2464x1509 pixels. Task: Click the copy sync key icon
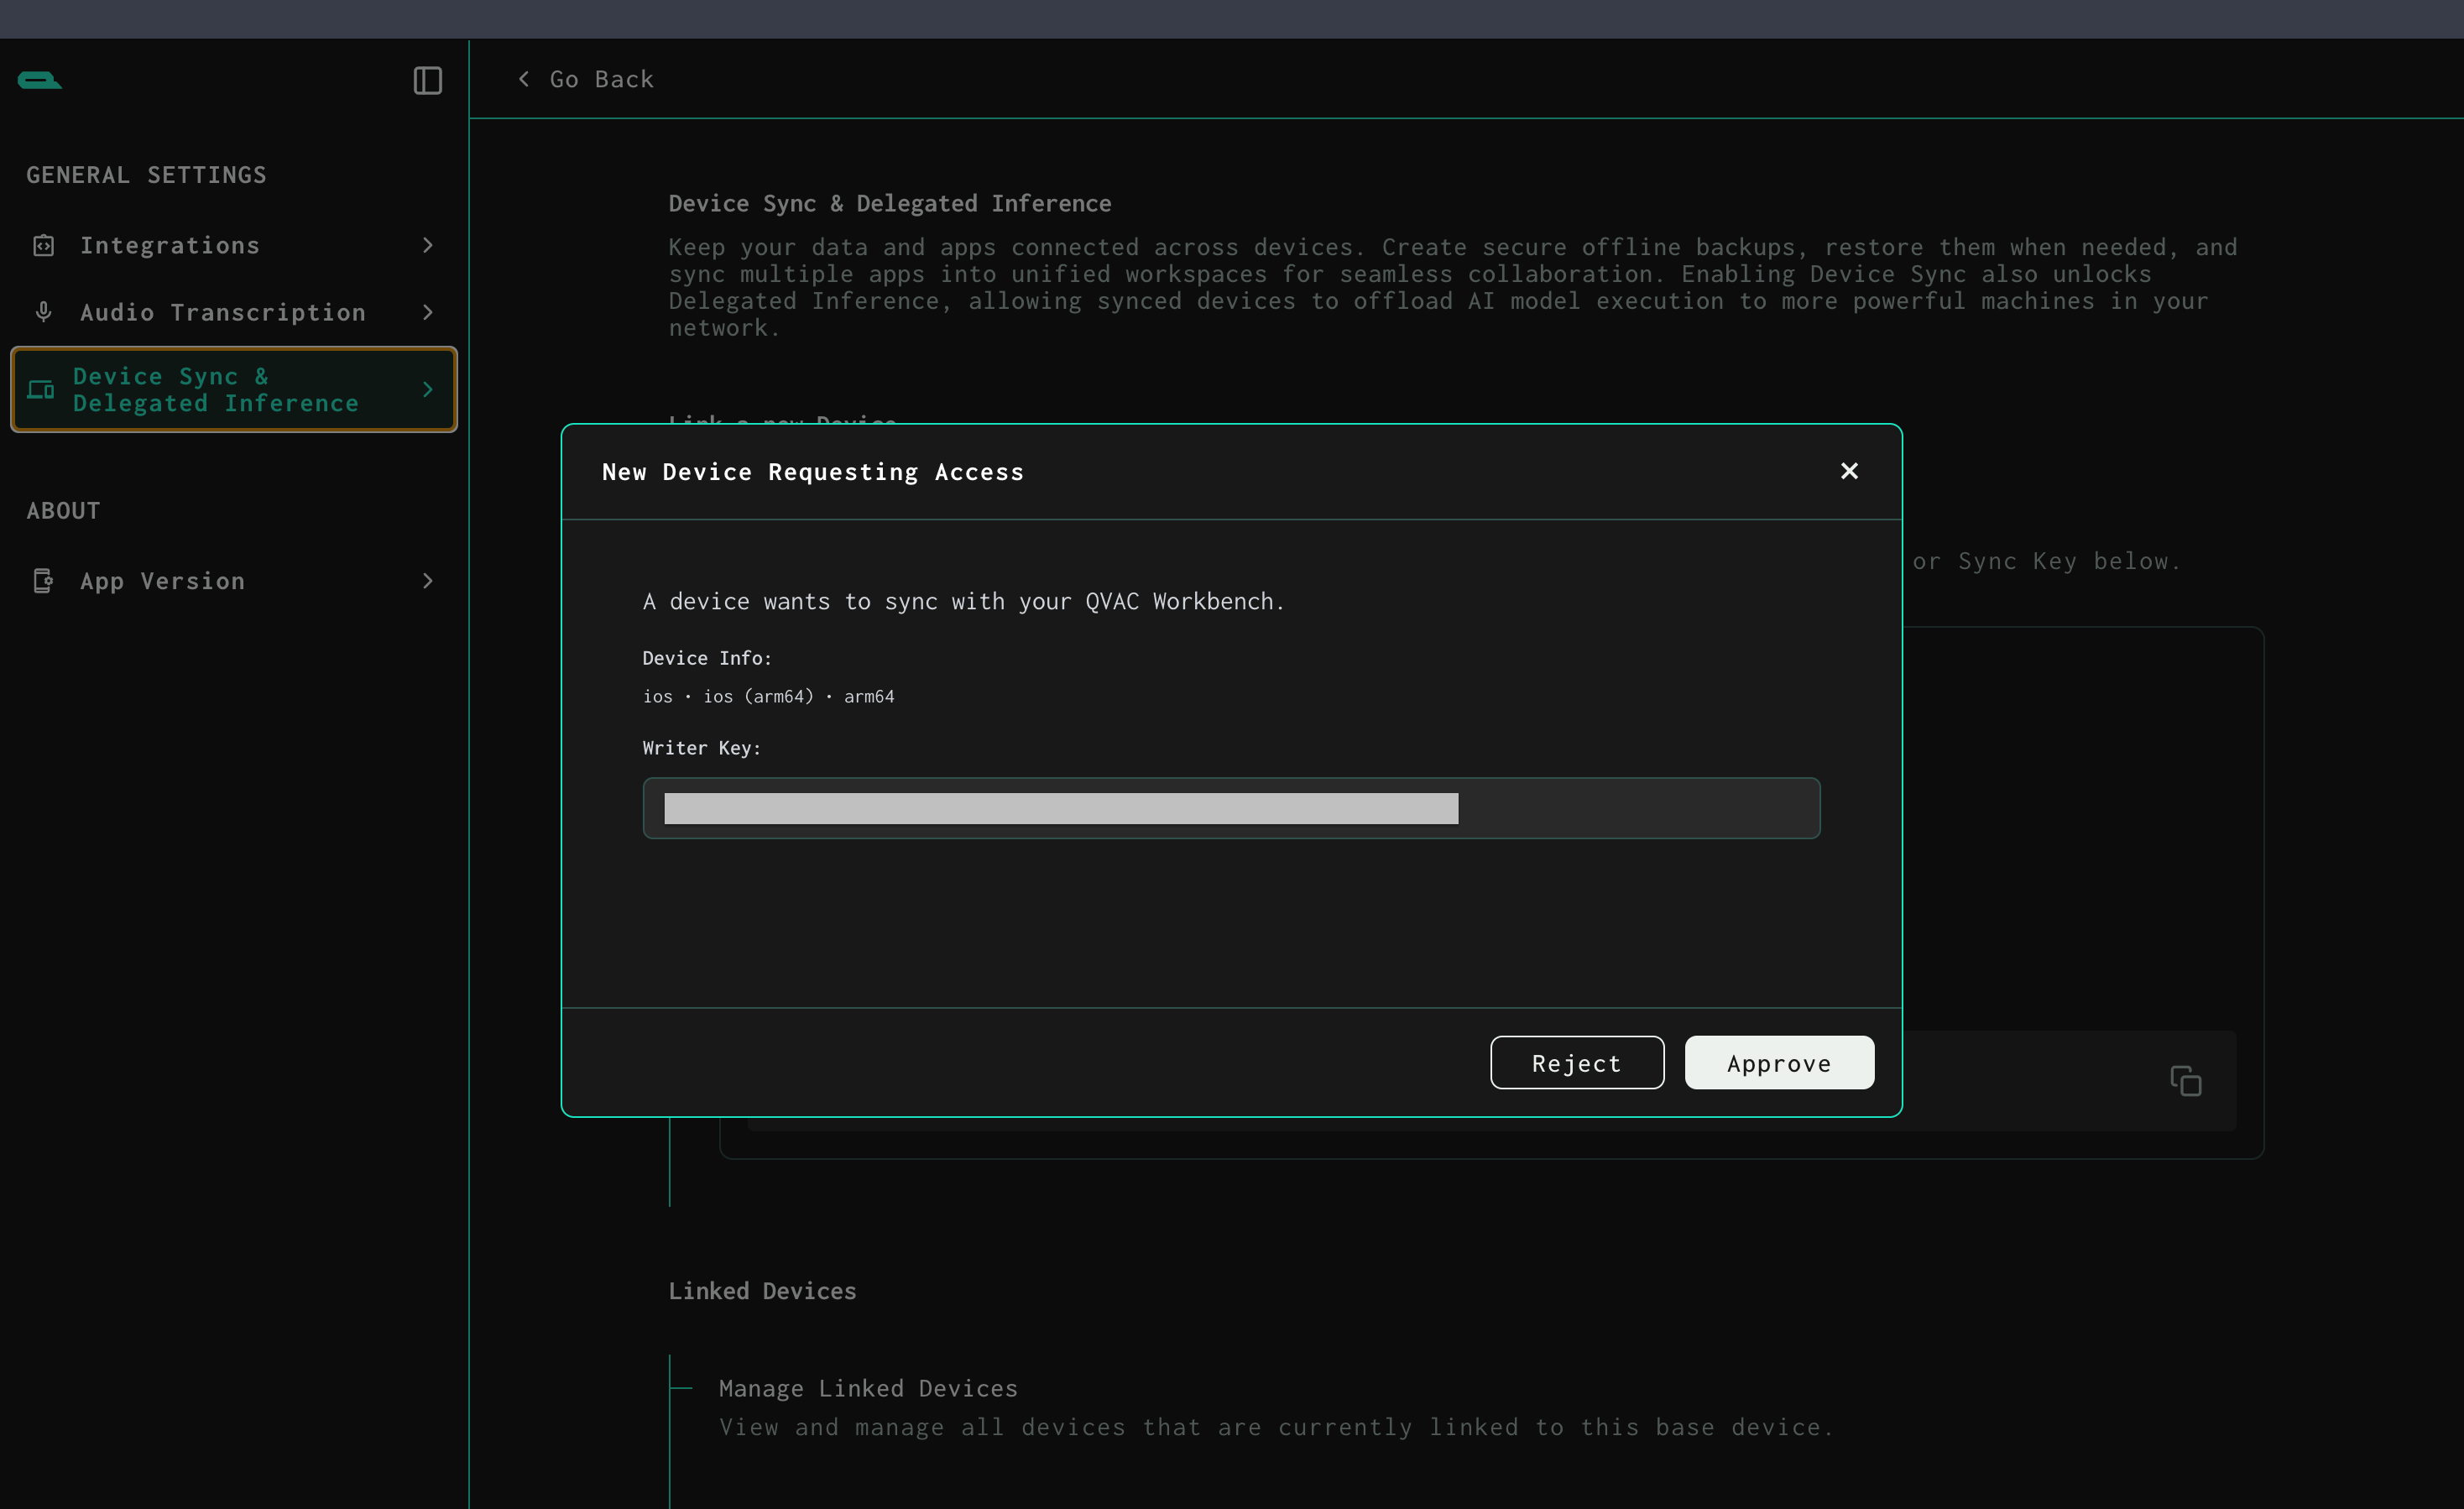coord(2185,1081)
